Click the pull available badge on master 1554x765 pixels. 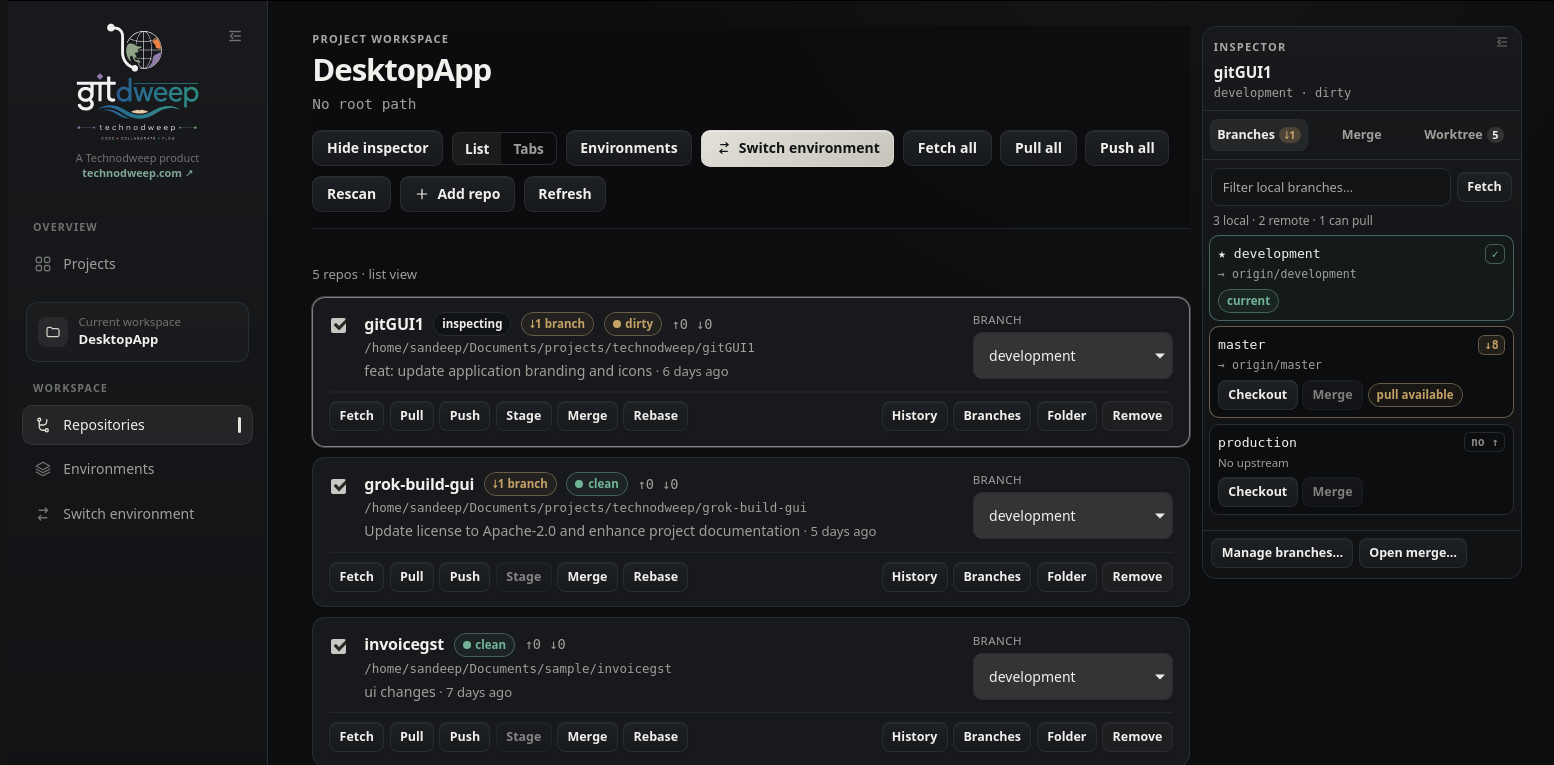pos(1415,395)
